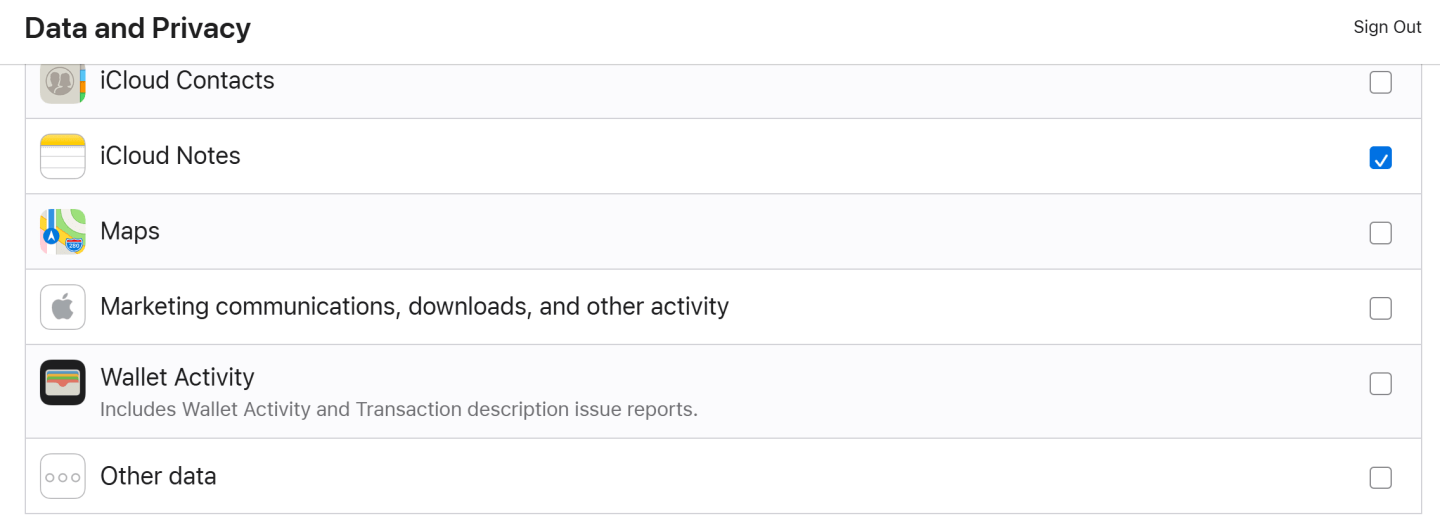This screenshot has width=1440, height=530.
Task: Click the Maps row label
Action: (x=130, y=231)
